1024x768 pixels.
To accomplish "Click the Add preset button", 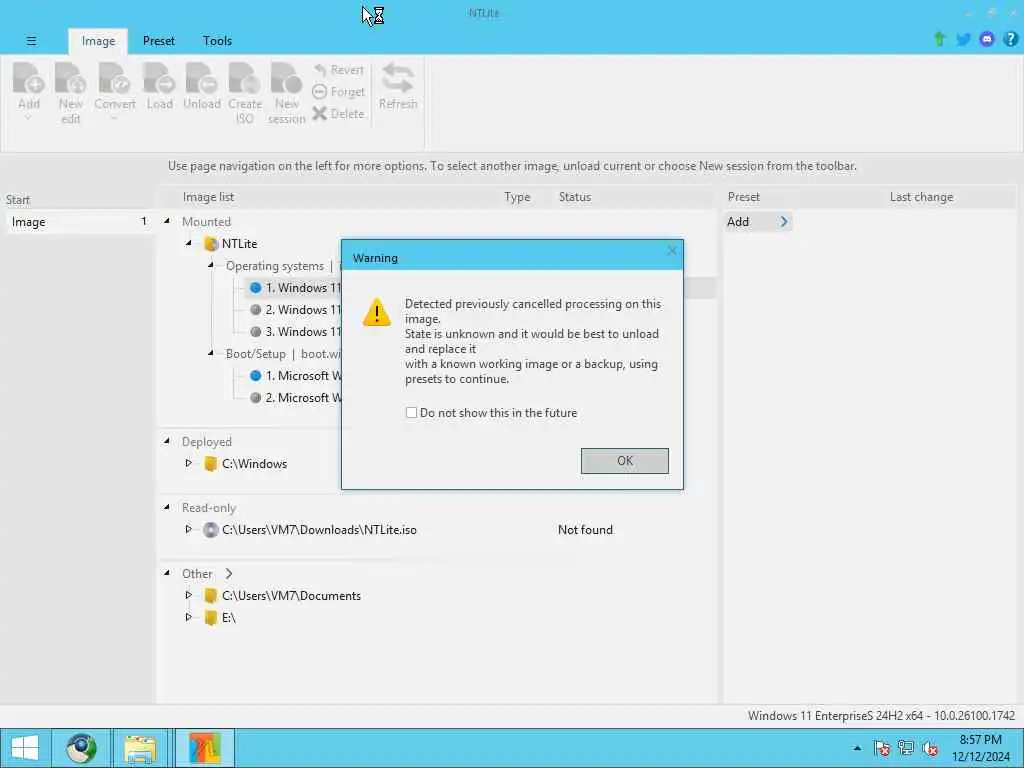I will point(758,222).
